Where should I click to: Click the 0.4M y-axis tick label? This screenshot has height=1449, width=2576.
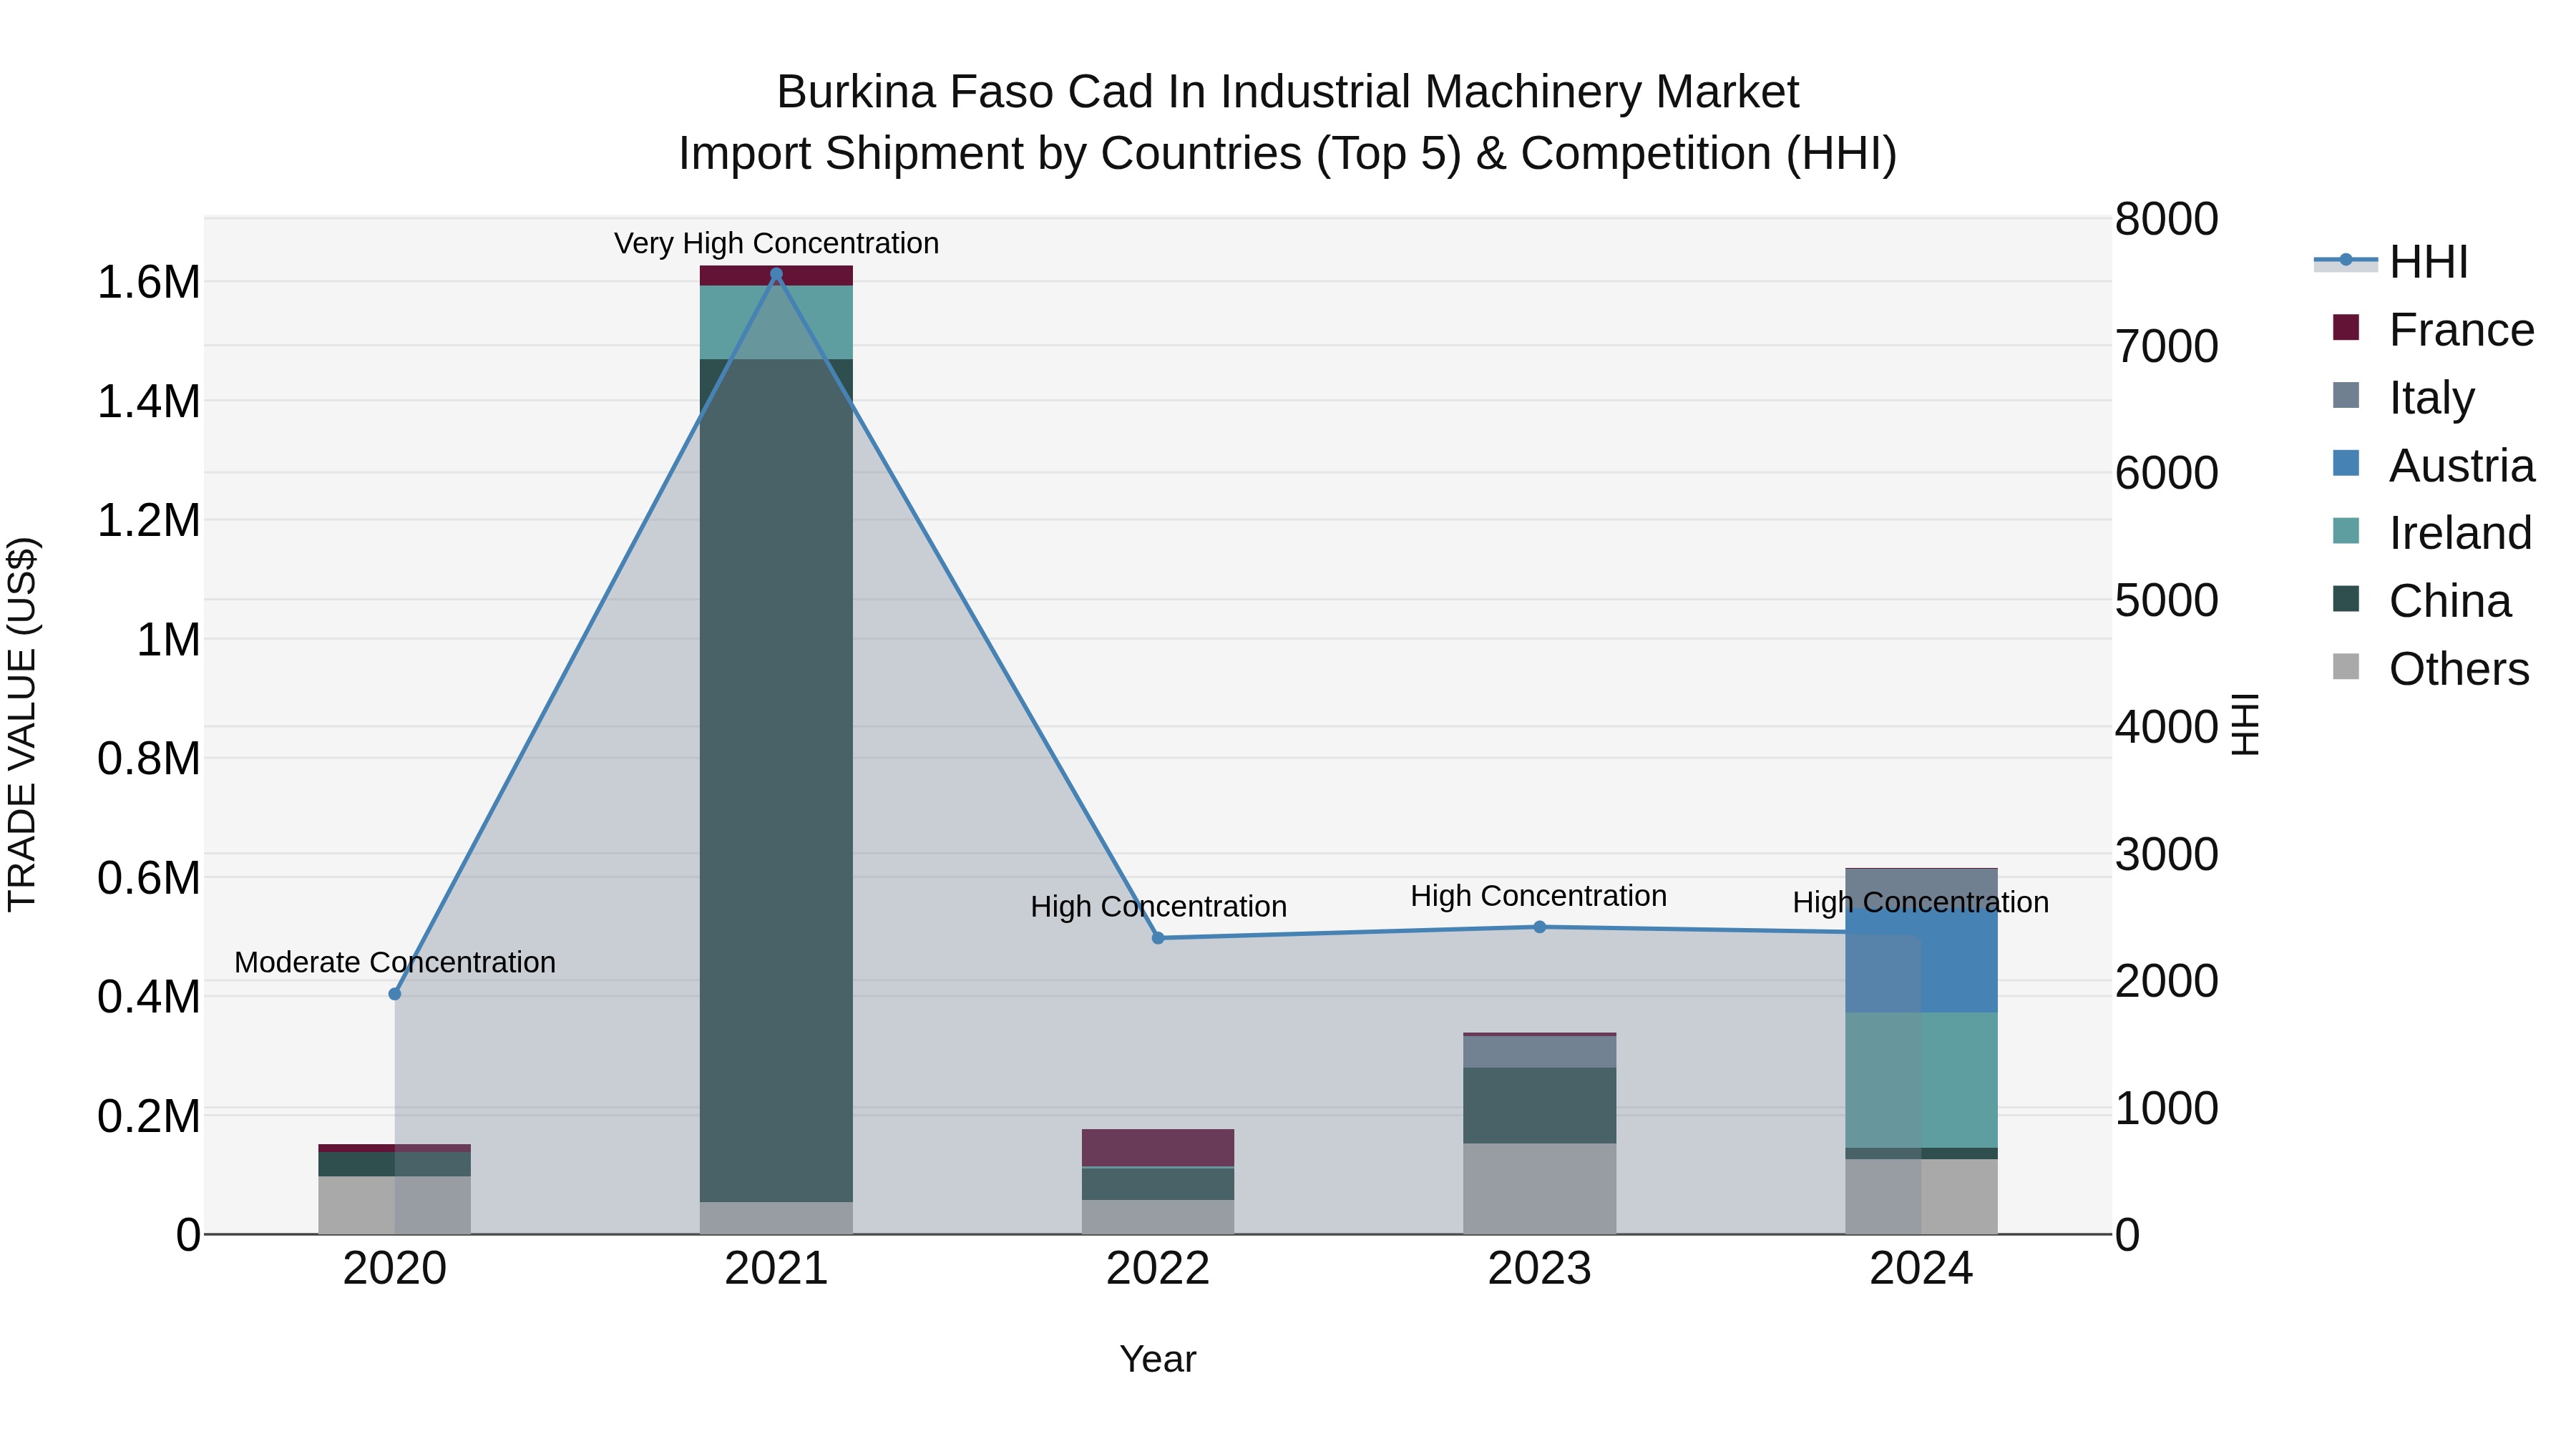(x=148, y=997)
